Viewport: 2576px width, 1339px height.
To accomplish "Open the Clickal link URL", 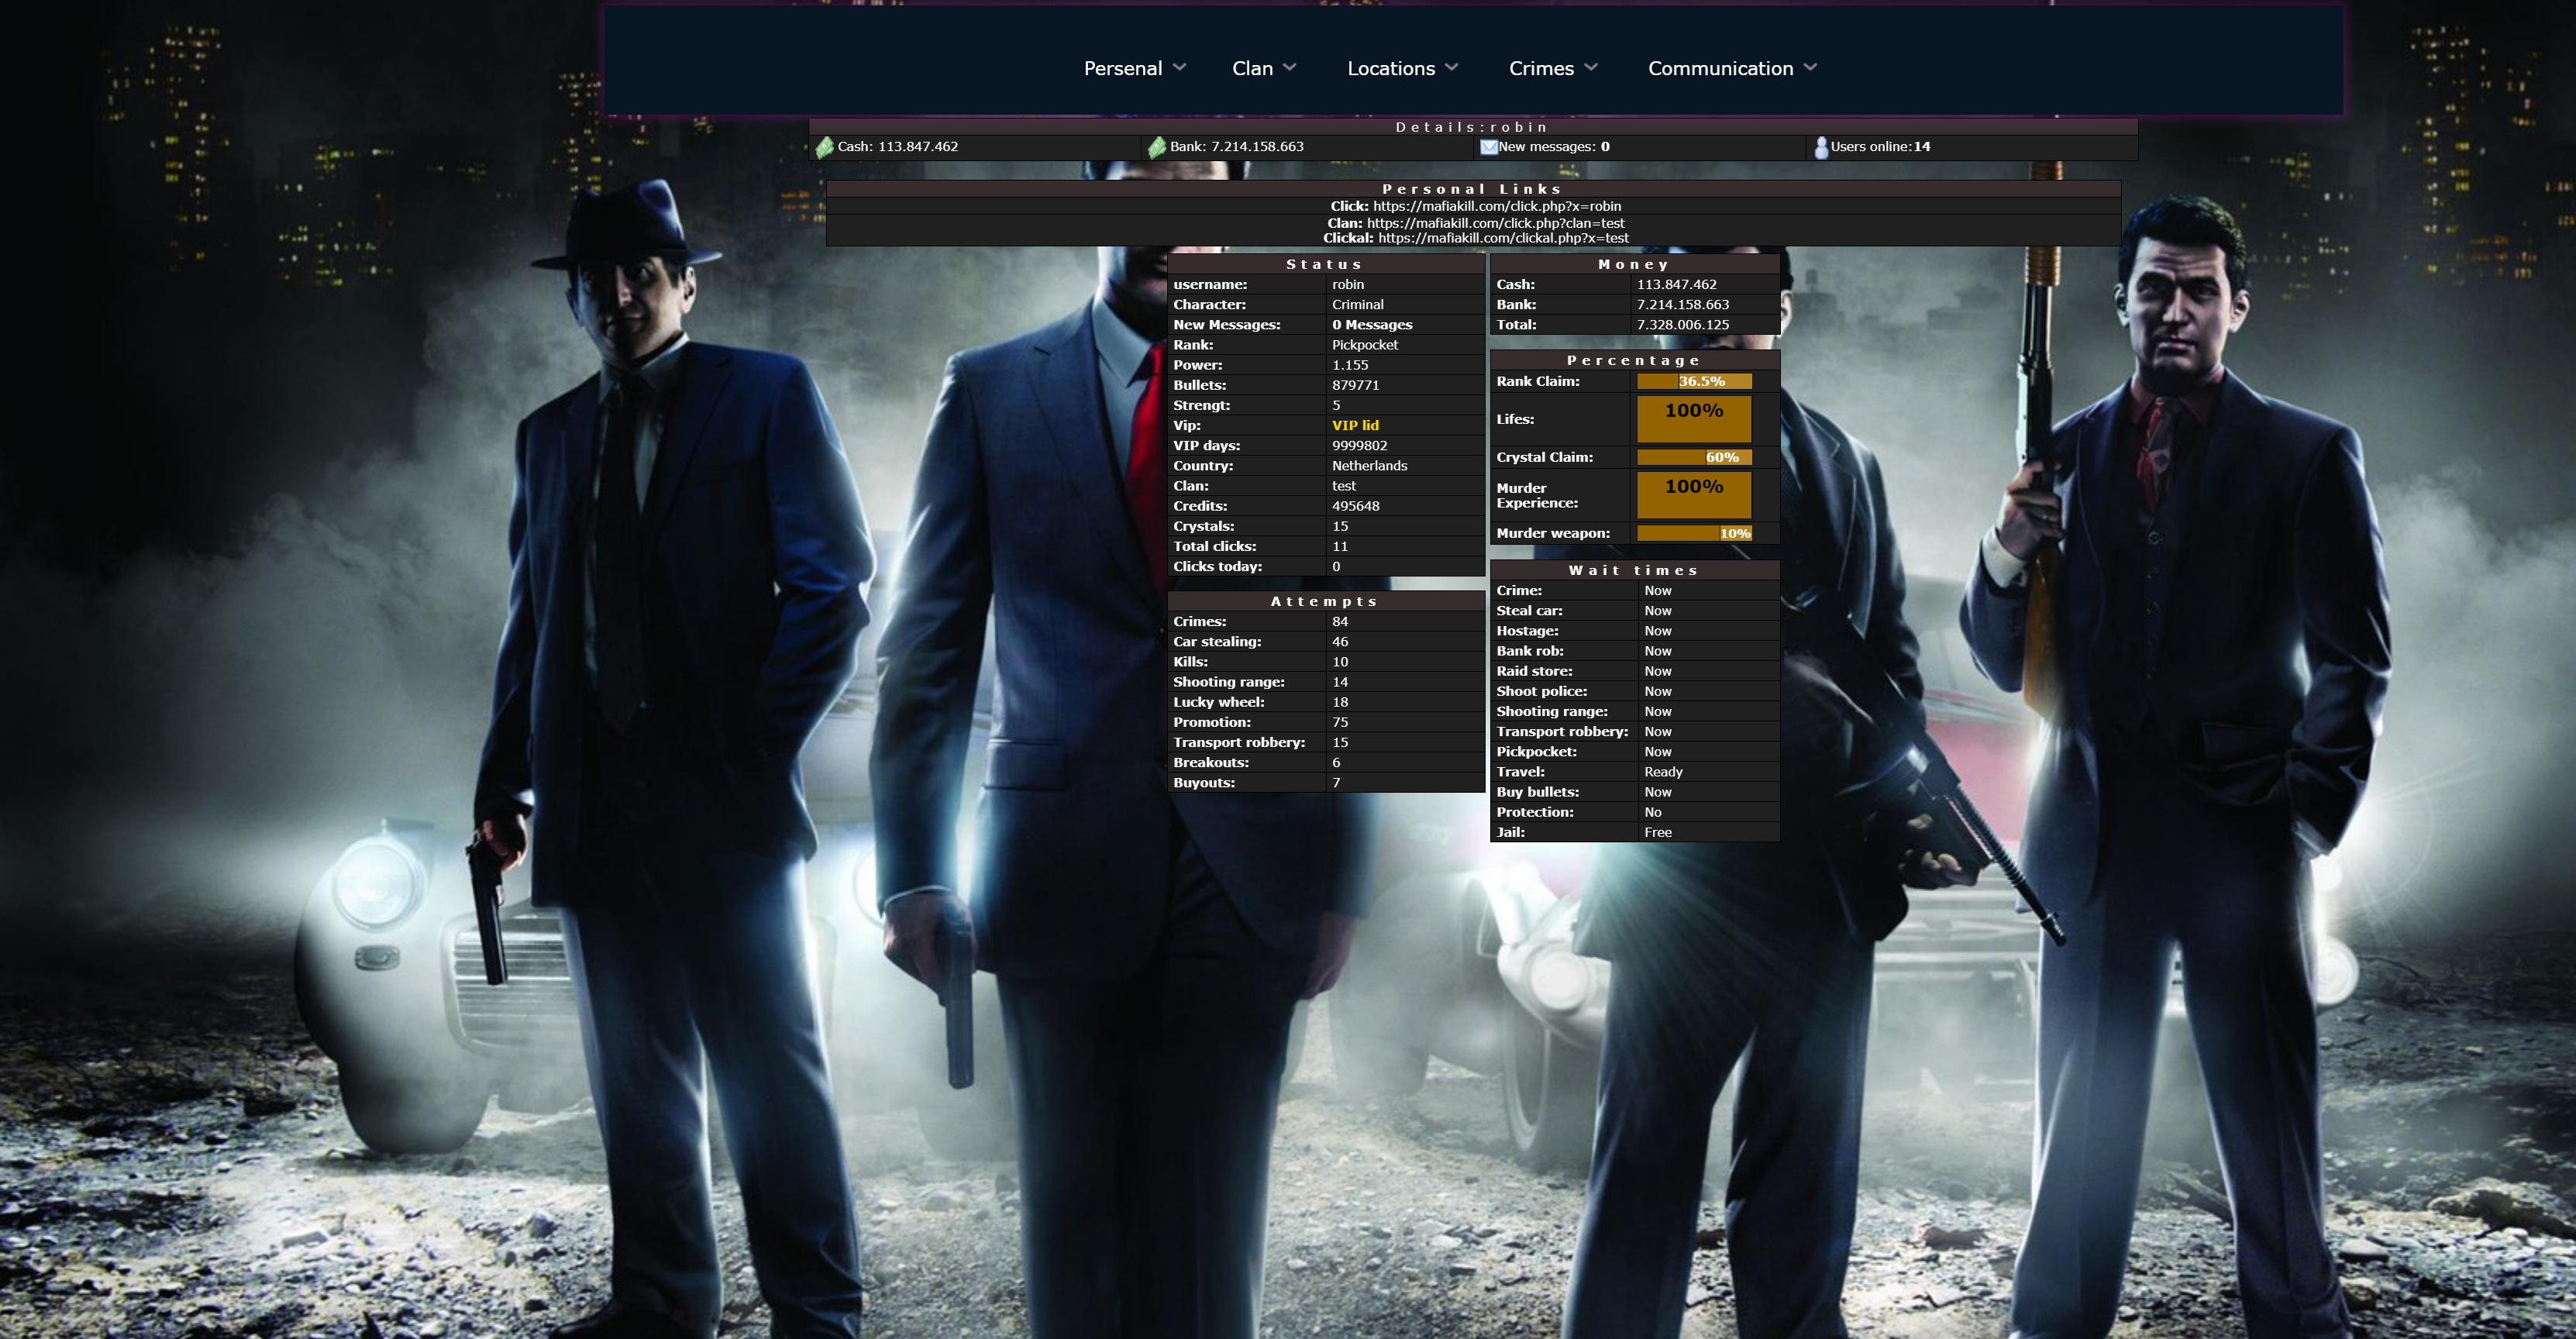I will [x=1503, y=238].
